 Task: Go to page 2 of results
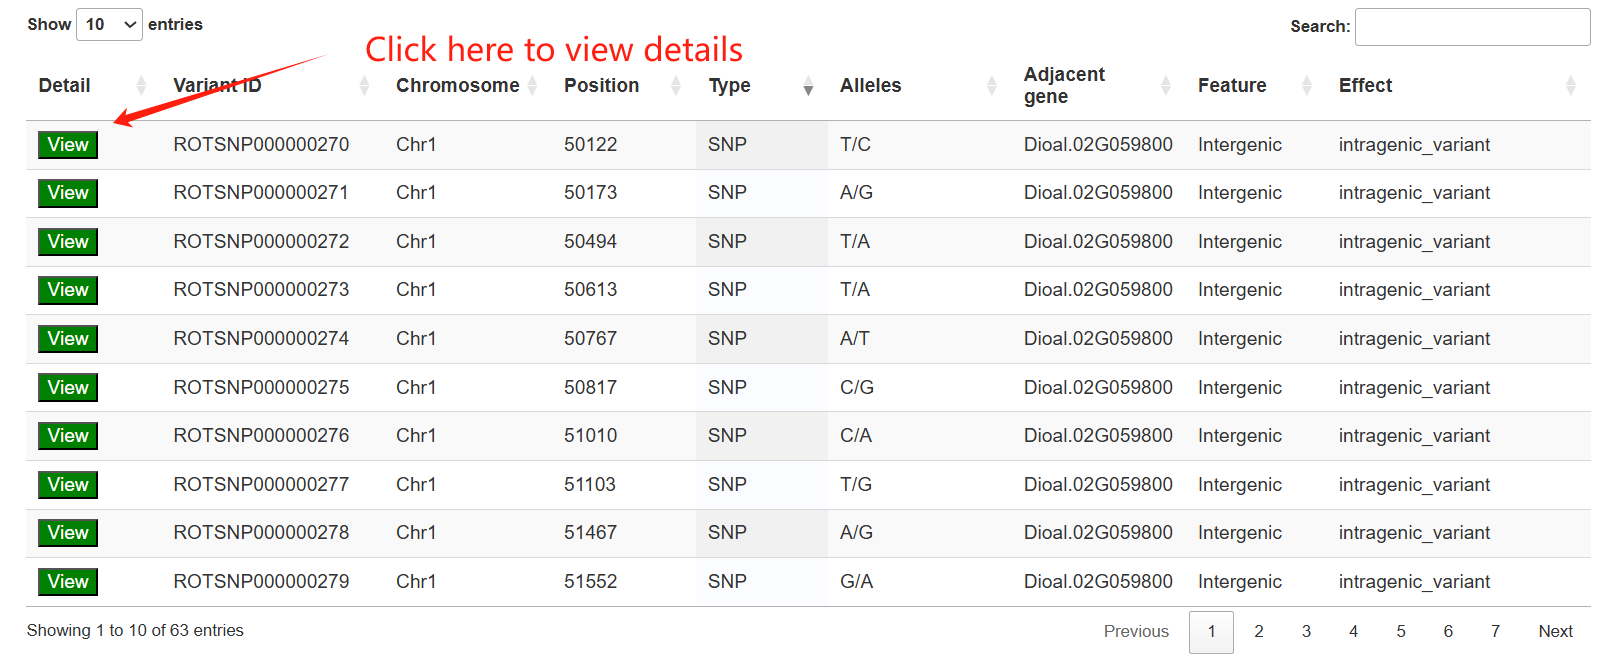coord(1259,631)
